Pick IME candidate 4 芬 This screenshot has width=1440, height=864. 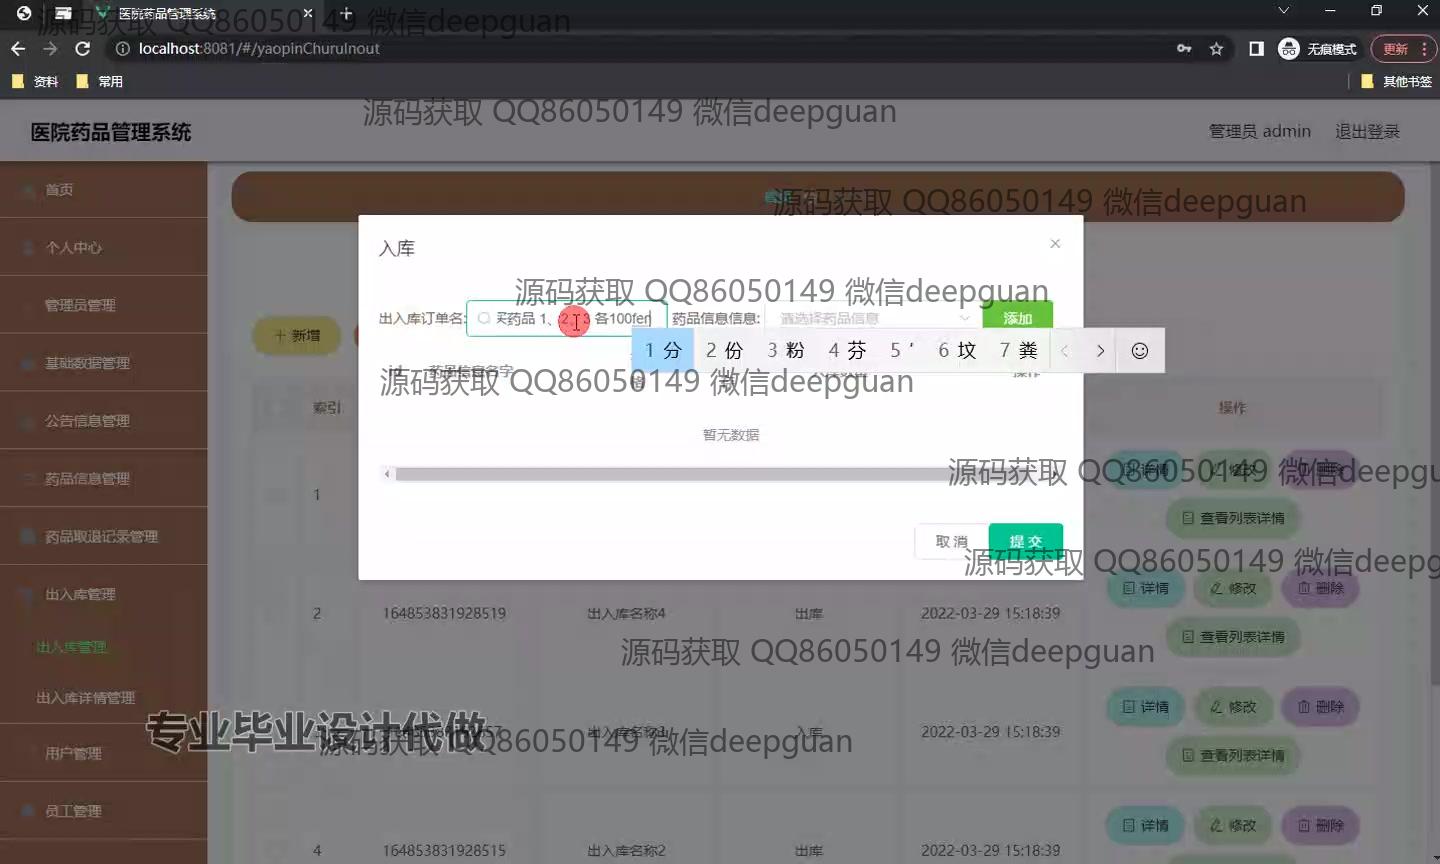point(847,350)
